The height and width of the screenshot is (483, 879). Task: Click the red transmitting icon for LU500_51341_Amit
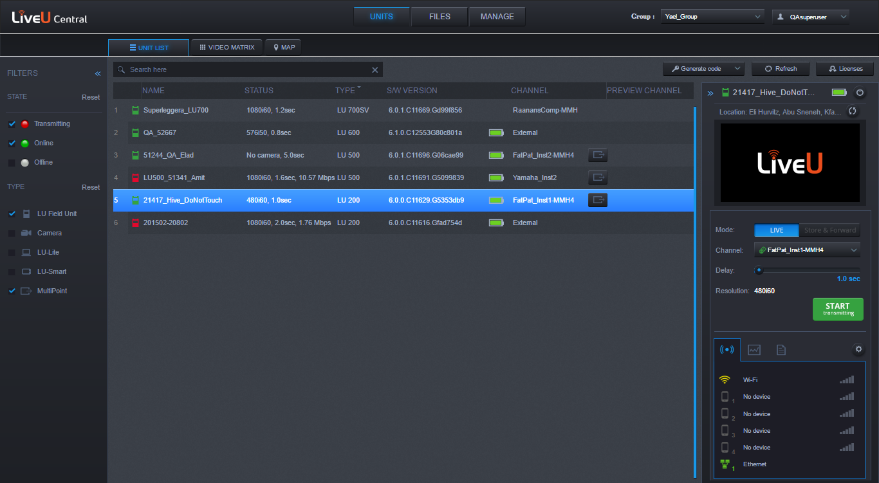click(135, 178)
